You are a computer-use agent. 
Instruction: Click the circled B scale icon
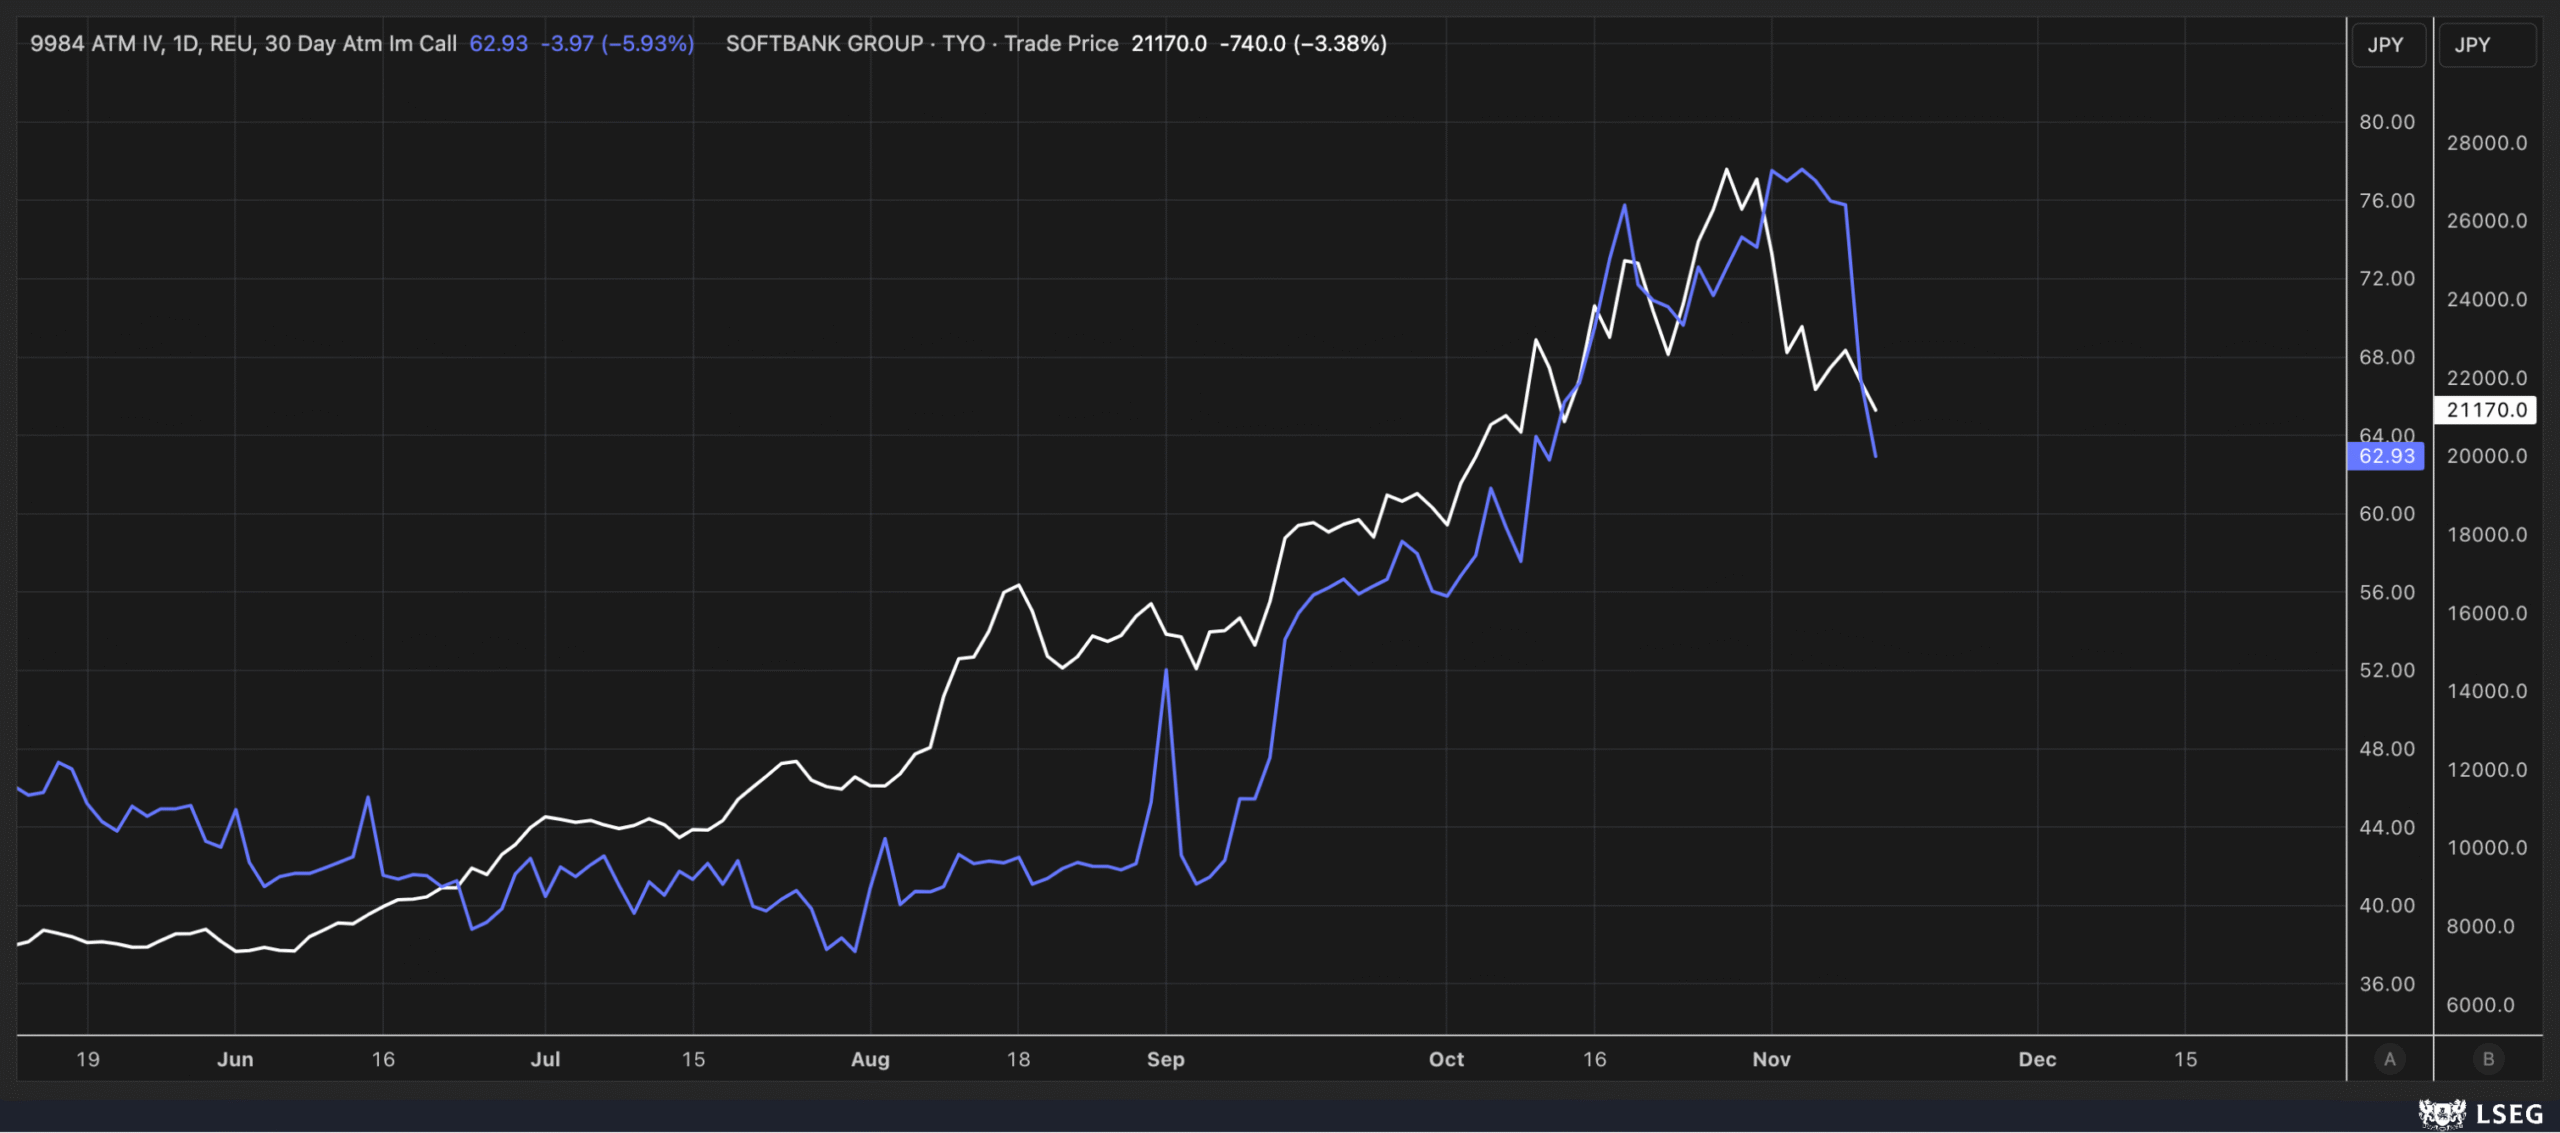pos(2488,1059)
